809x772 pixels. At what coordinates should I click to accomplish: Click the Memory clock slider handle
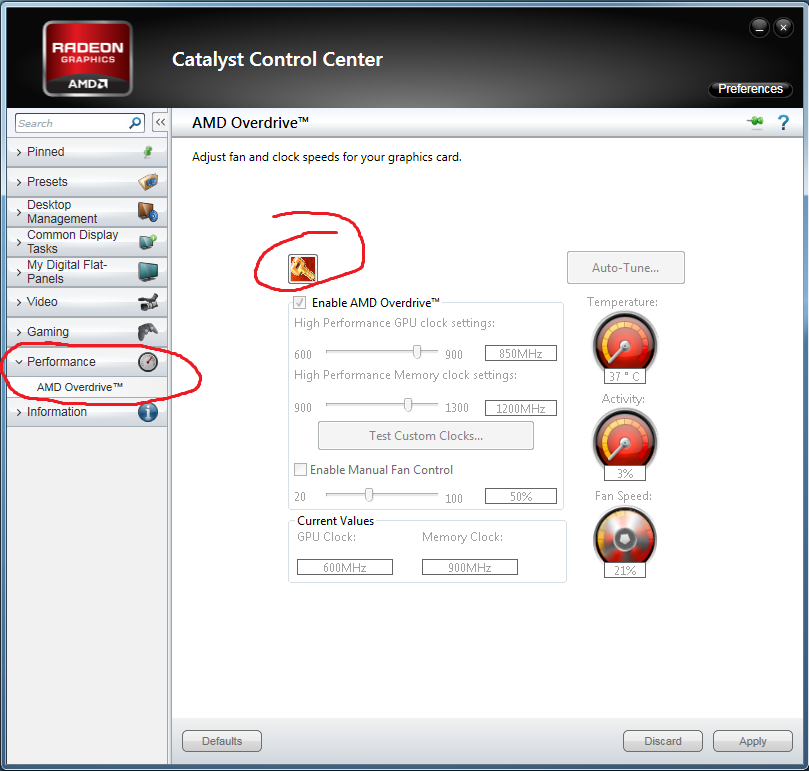click(408, 405)
